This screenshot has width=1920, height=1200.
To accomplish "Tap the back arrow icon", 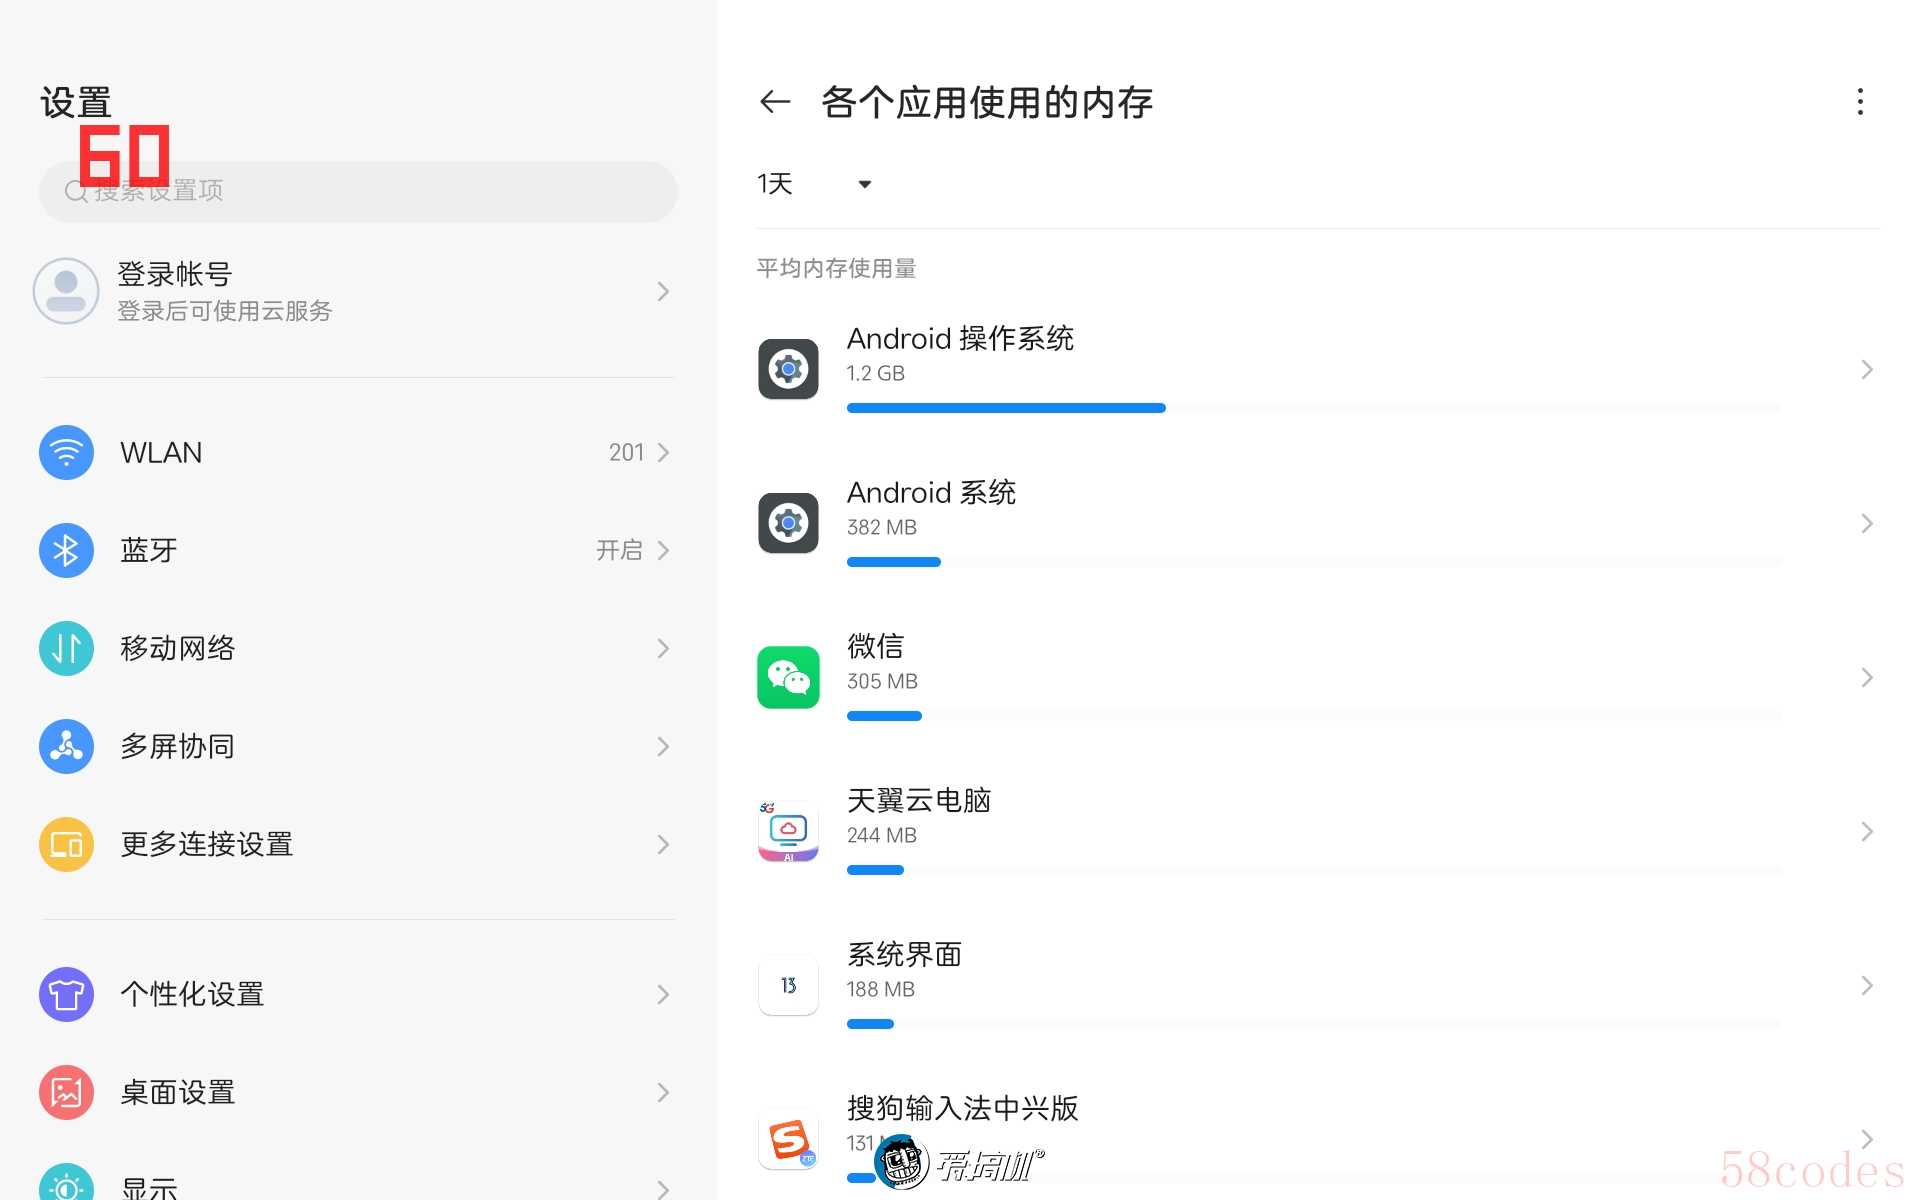I will pyautogui.click(x=775, y=102).
